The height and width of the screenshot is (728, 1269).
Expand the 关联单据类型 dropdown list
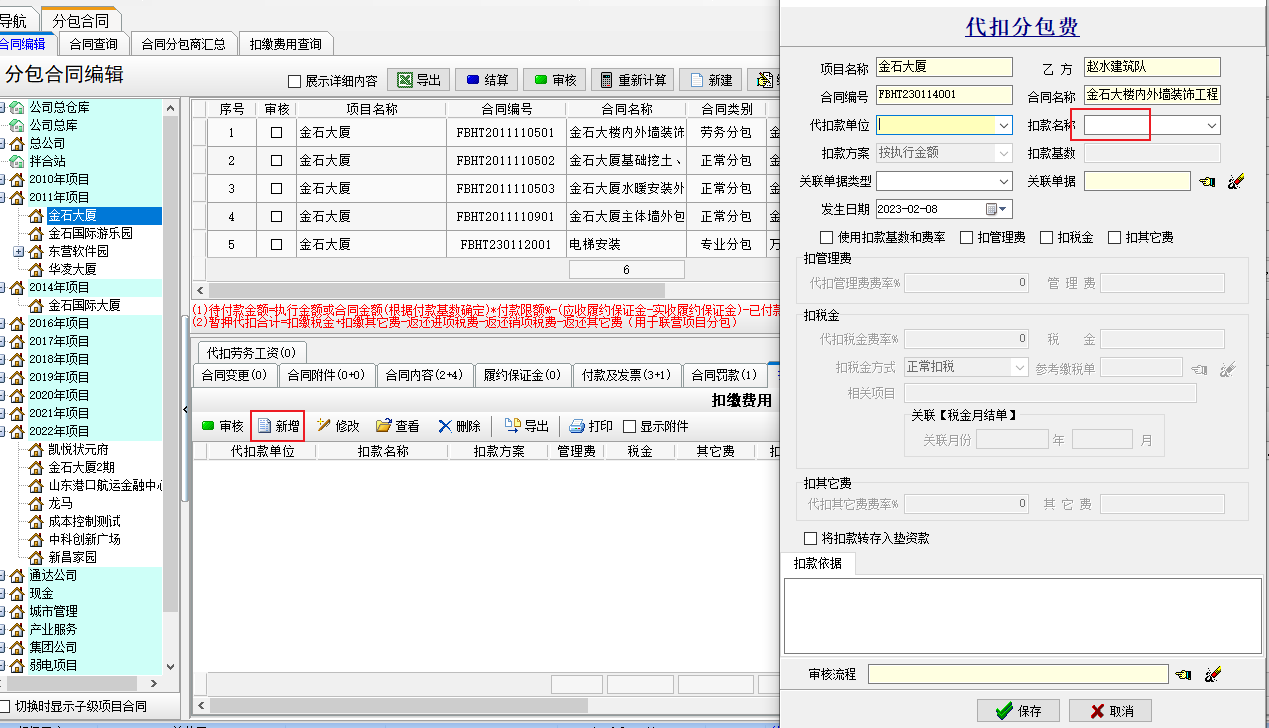pos(1004,181)
